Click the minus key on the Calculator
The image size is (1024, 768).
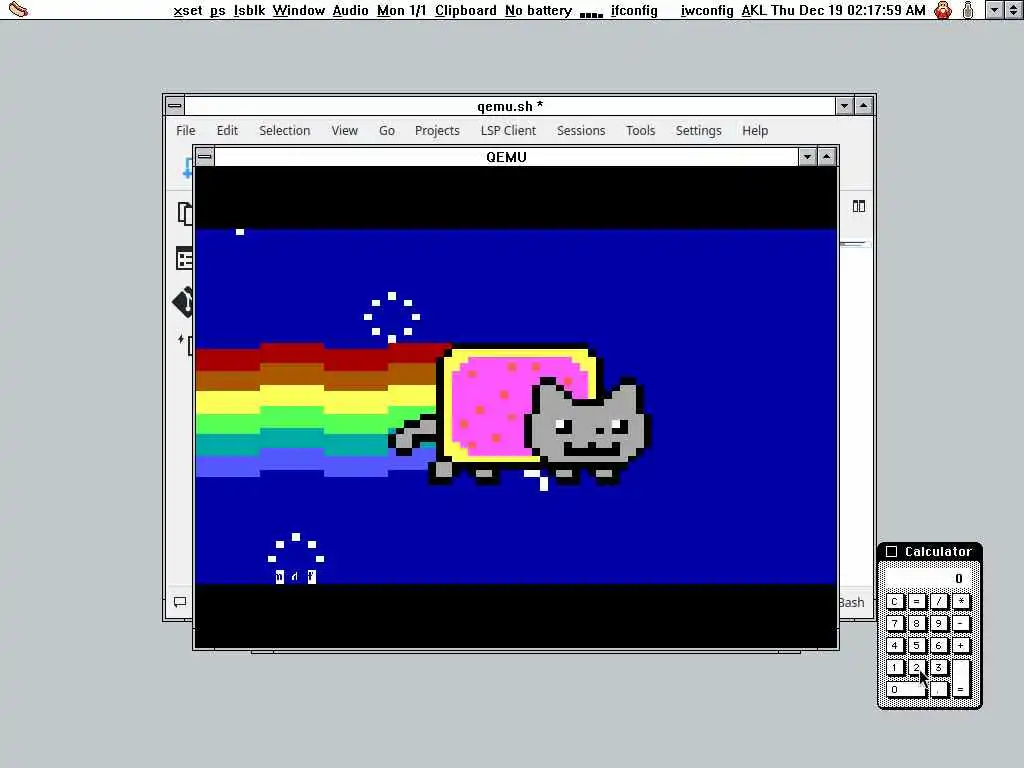tap(961, 624)
